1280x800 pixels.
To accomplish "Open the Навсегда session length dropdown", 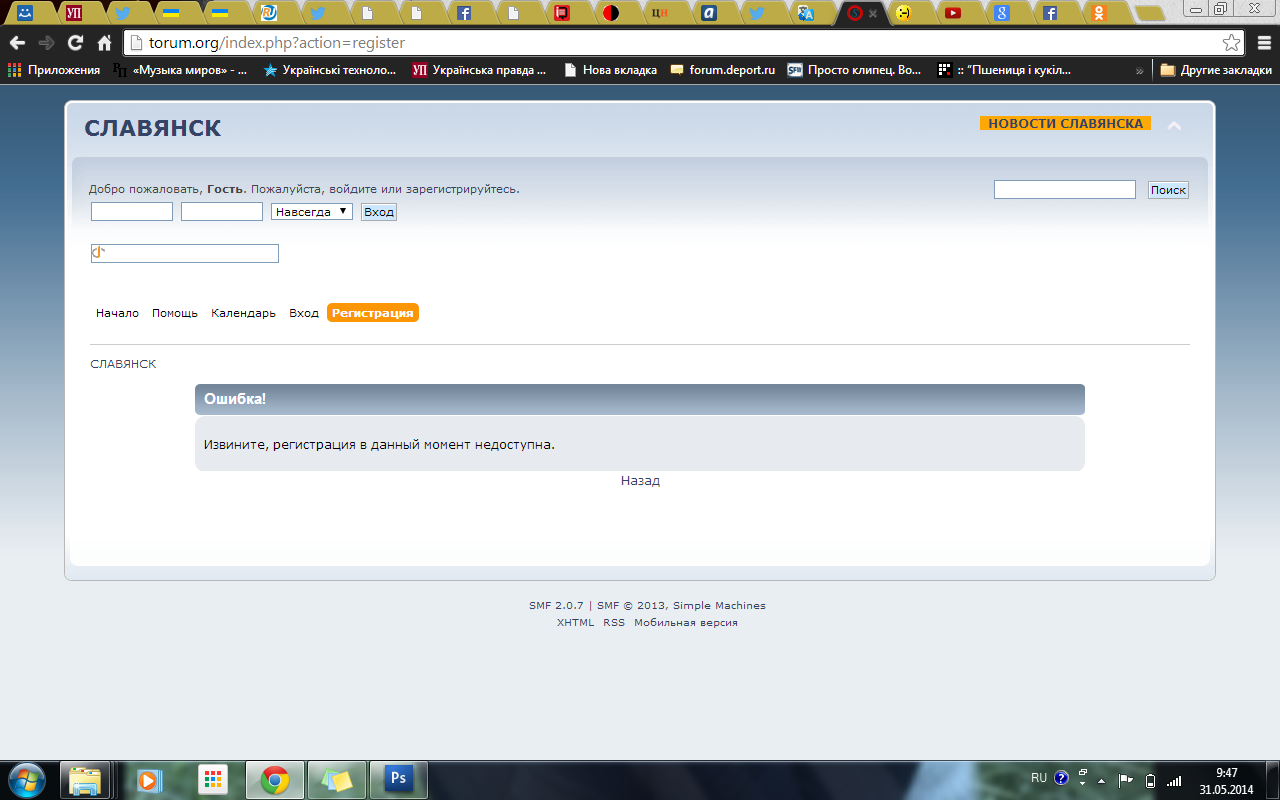I will tap(311, 212).
